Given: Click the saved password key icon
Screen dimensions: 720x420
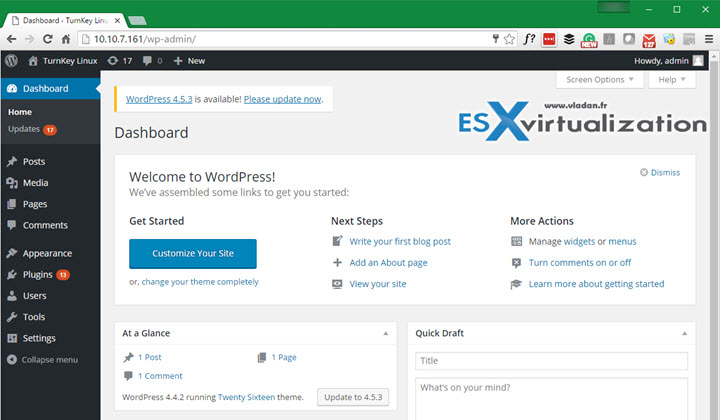Looking at the screenshot, I should (495, 39).
